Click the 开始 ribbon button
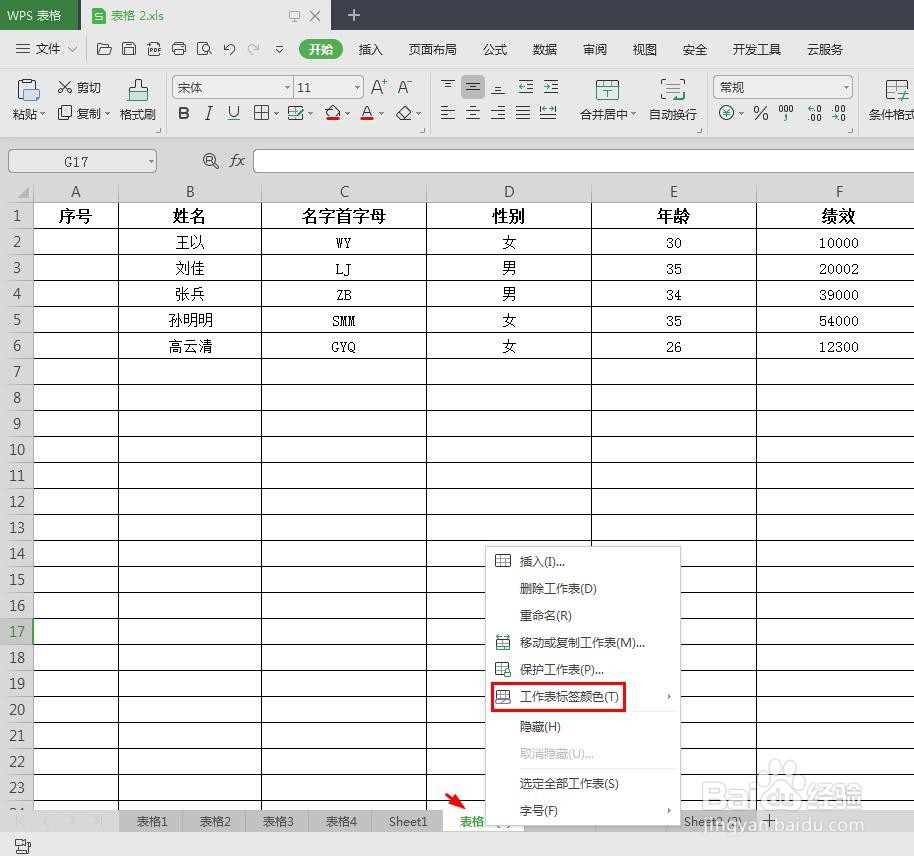 [x=321, y=49]
